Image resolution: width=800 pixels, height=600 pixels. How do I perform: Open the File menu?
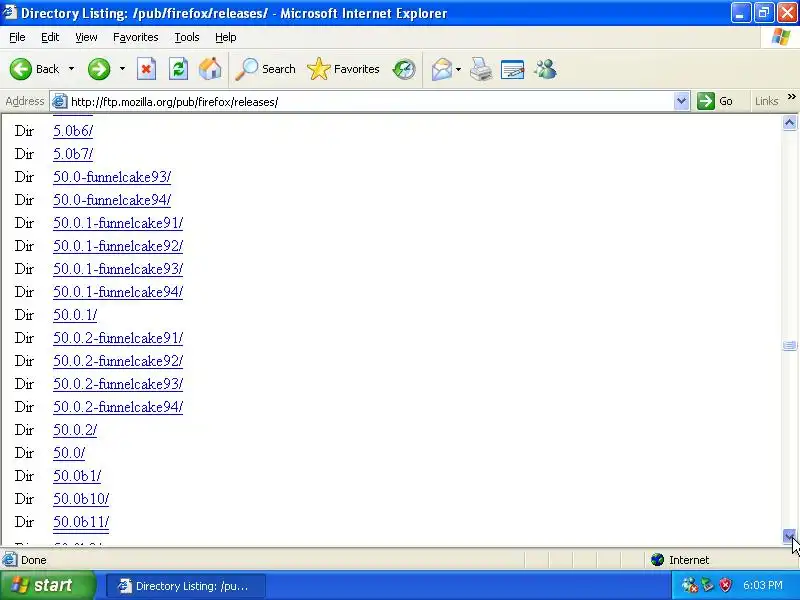click(x=17, y=37)
